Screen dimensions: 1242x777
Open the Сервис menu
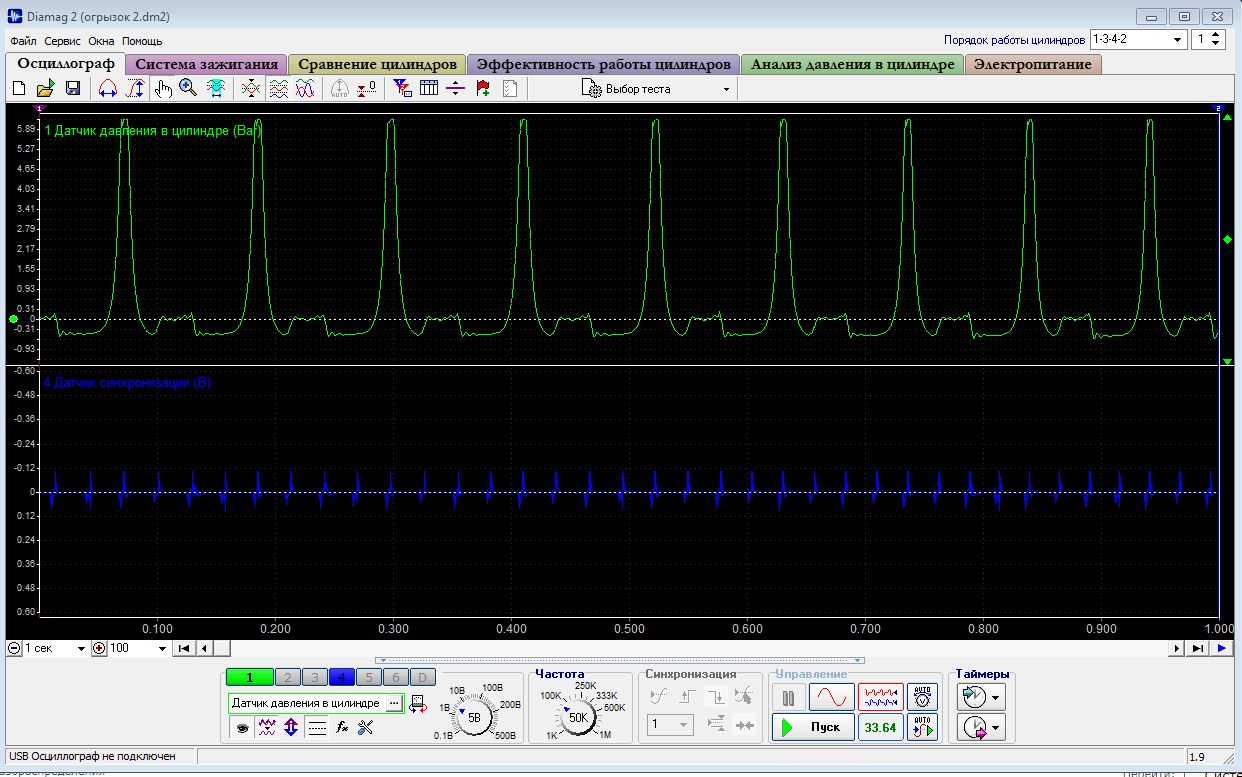coord(63,41)
